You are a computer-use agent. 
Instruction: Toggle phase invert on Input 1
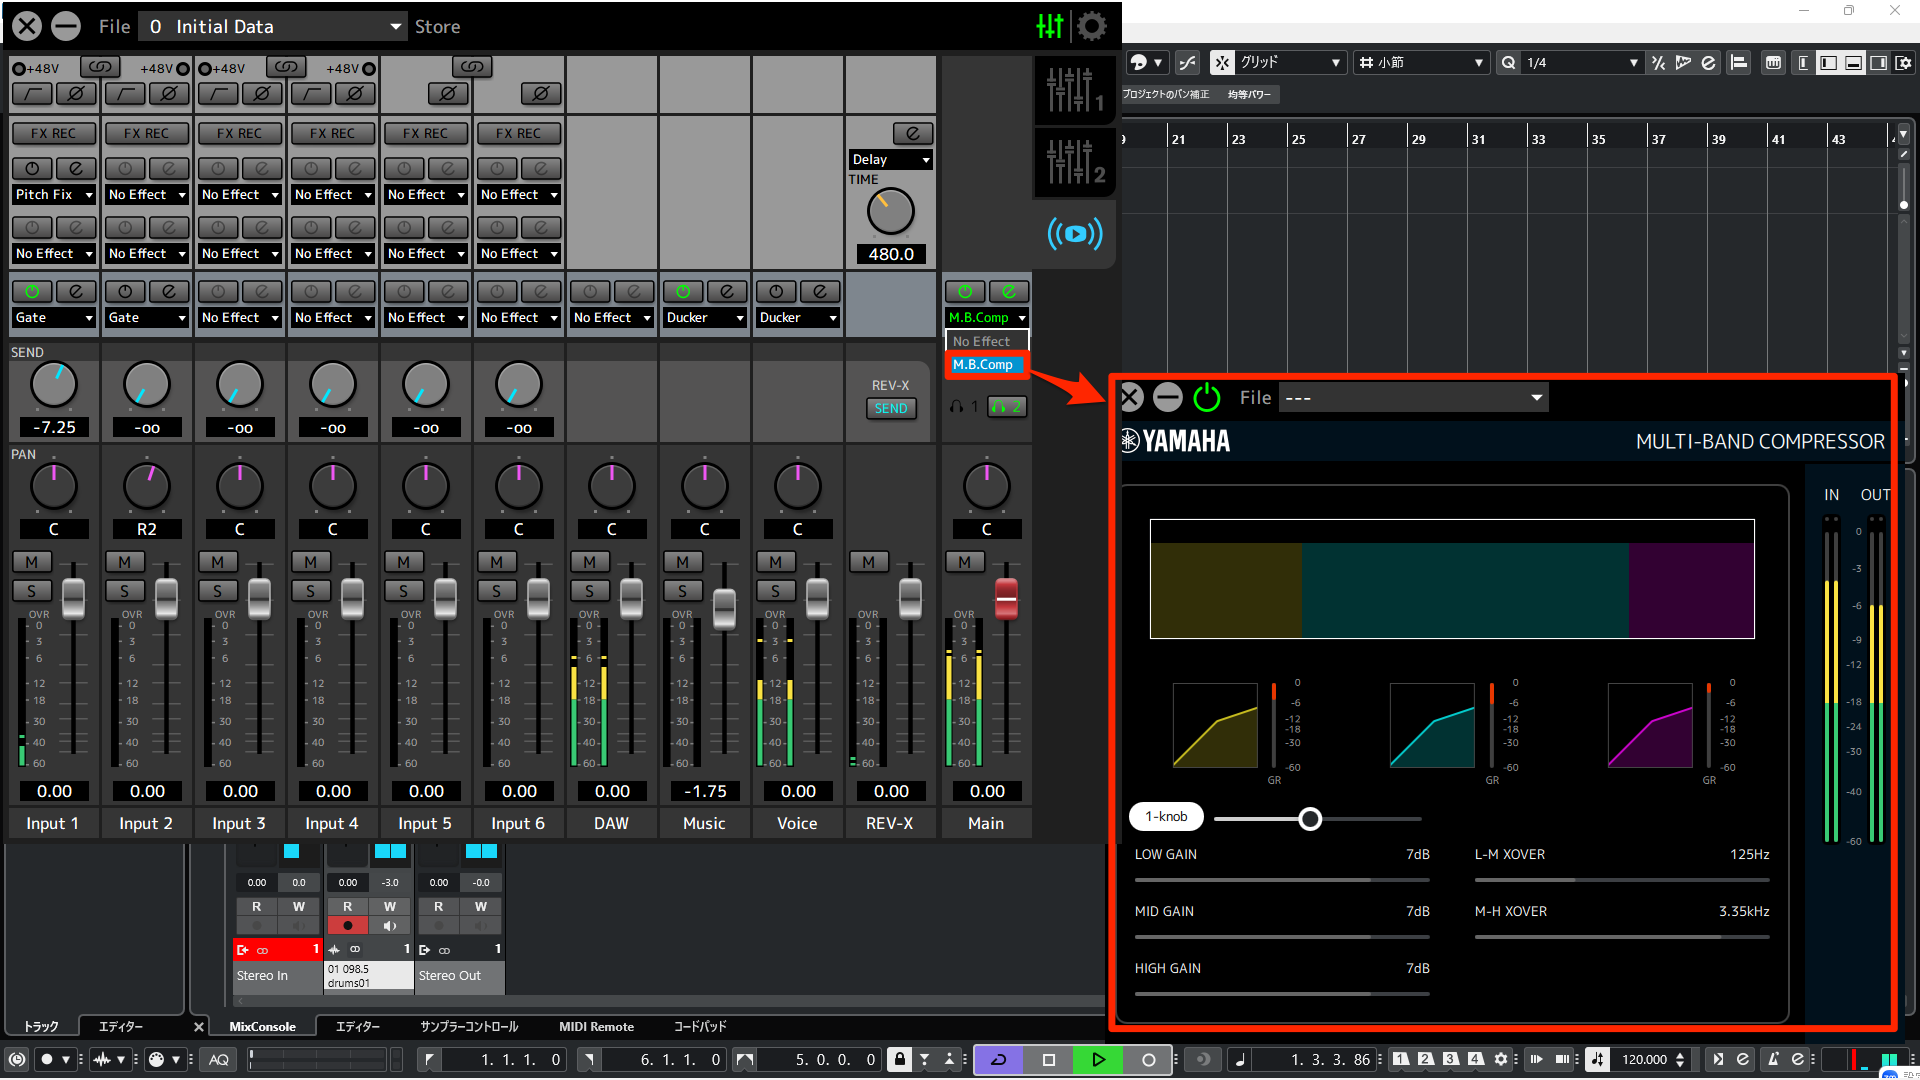tap(76, 94)
